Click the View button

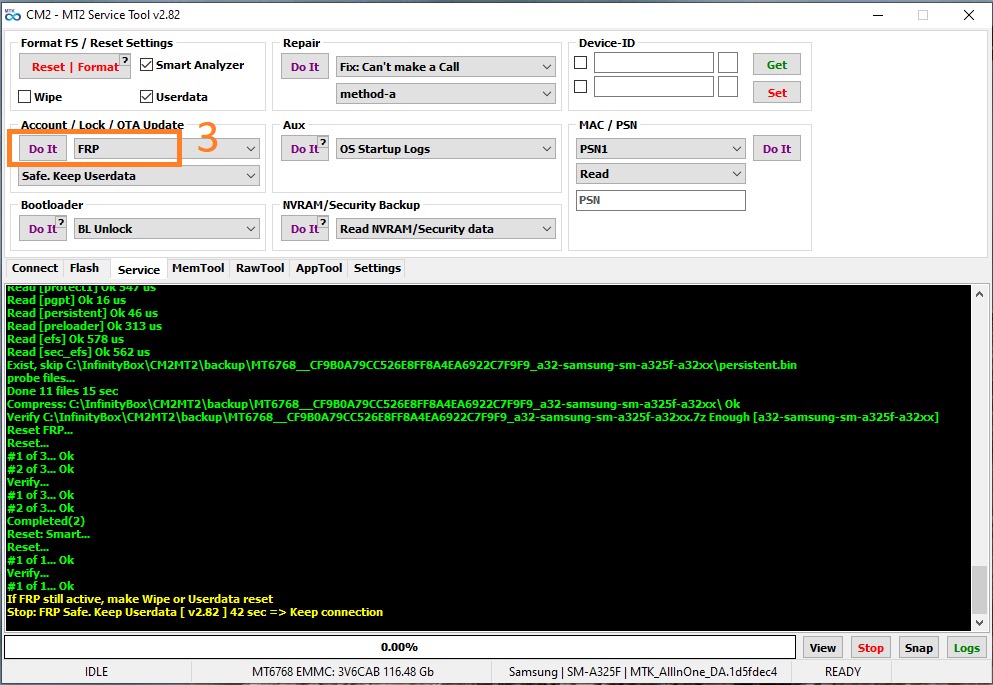(822, 648)
